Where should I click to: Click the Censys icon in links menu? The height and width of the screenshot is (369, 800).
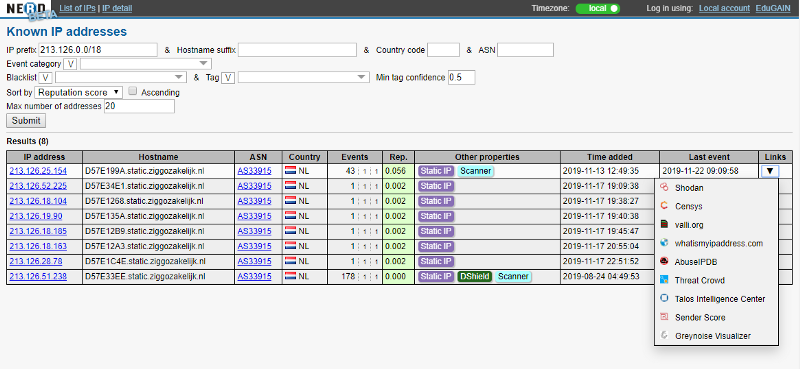(x=664, y=206)
